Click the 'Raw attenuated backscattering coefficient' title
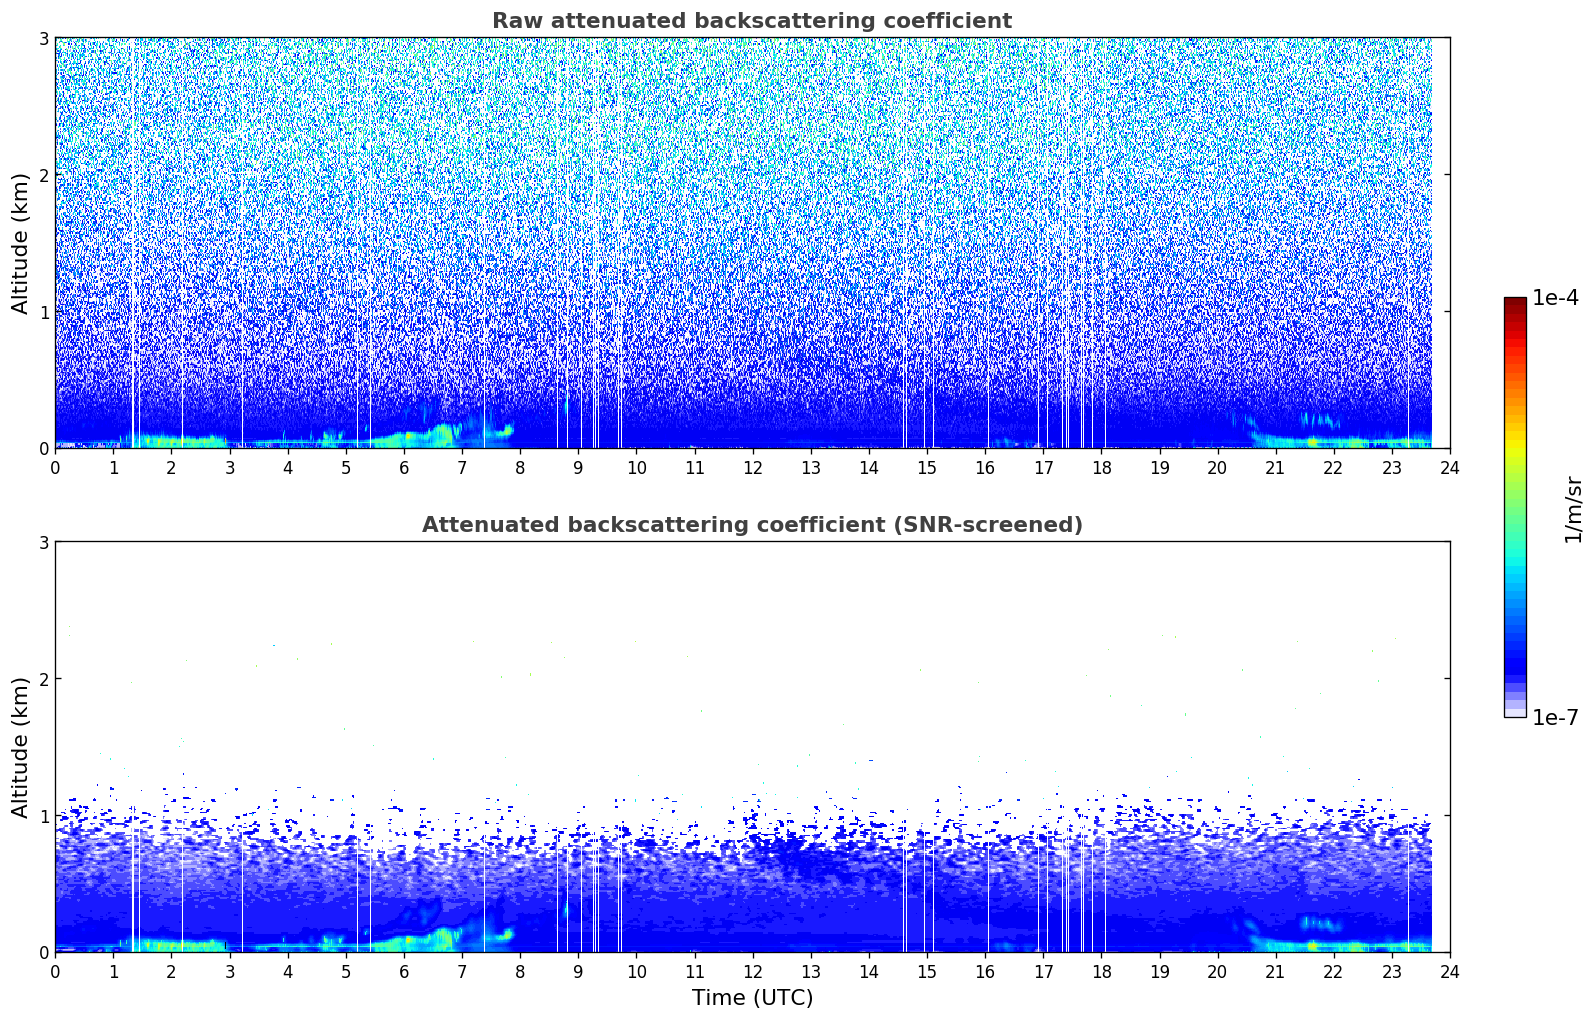This screenshot has width=1595, height=1020. (751, 21)
